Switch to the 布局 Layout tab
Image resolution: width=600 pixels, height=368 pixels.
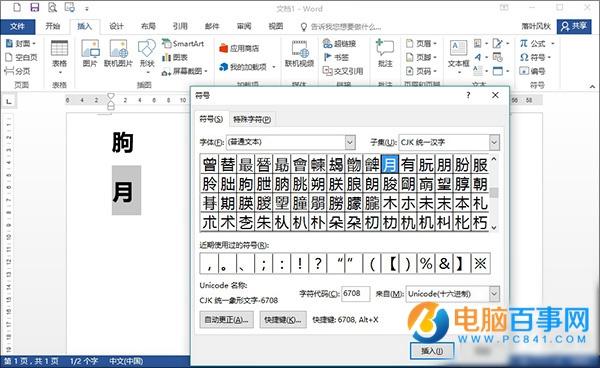point(148,26)
